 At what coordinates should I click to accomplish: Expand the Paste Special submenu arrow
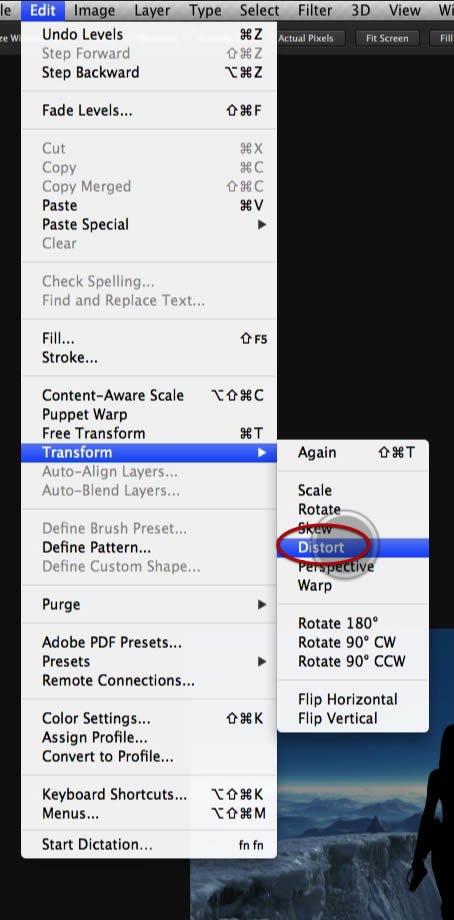[x=262, y=225]
